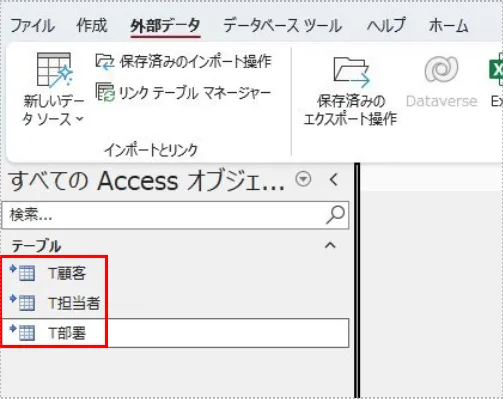Viewport: 503px width, 399px height.
Task: Click the linked table icon for T顧客
Action: tap(22, 272)
